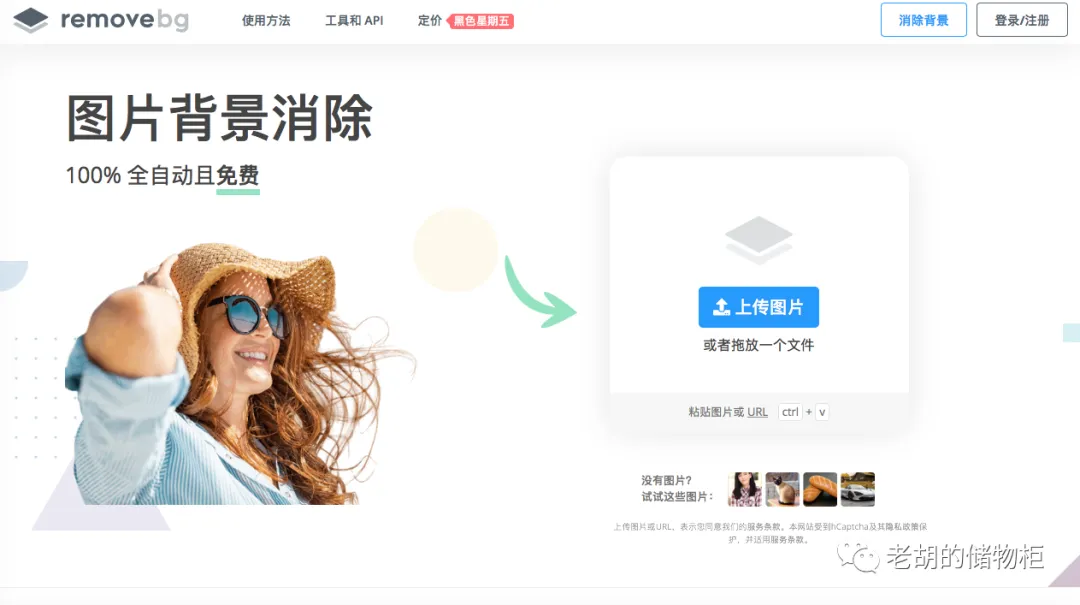
Task: Select the woman sample thumbnail
Action: coord(745,489)
